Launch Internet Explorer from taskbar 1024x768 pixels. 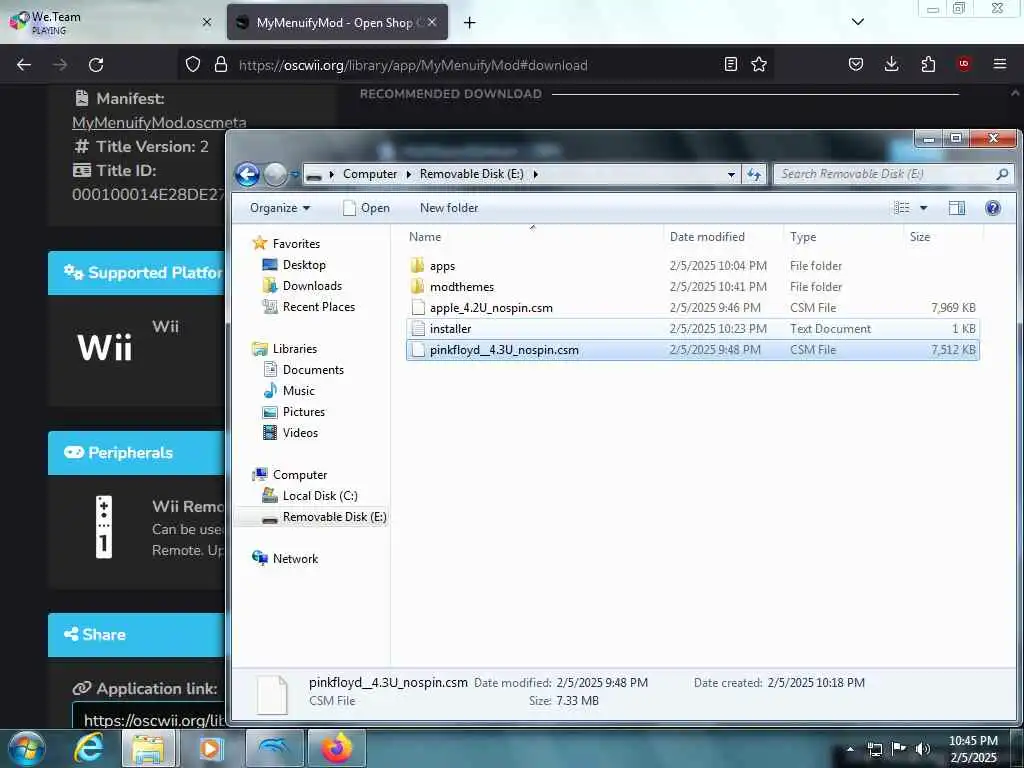coord(88,748)
